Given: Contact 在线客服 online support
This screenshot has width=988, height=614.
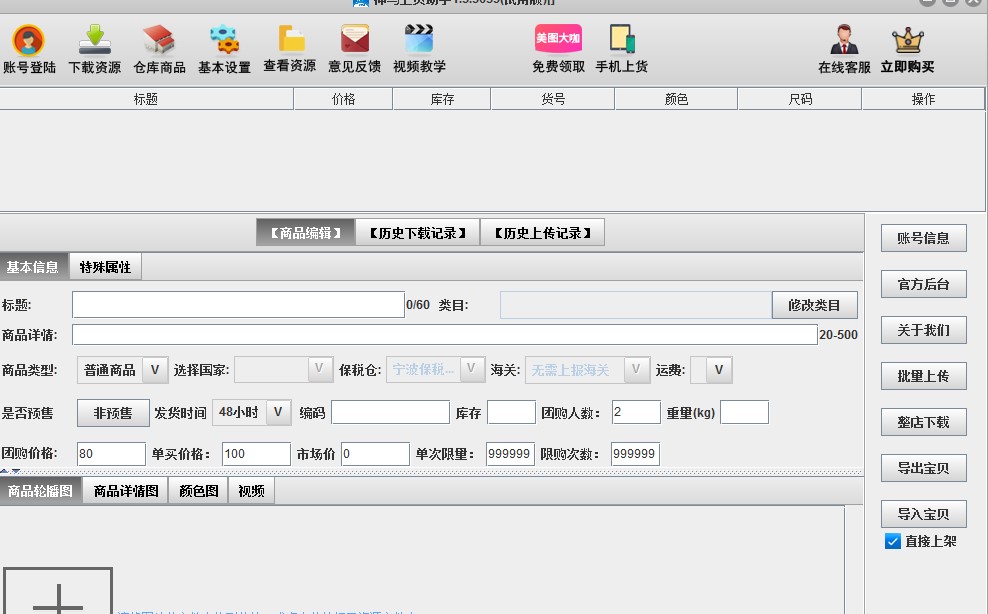Looking at the screenshot, I should (x=844, y=42).
